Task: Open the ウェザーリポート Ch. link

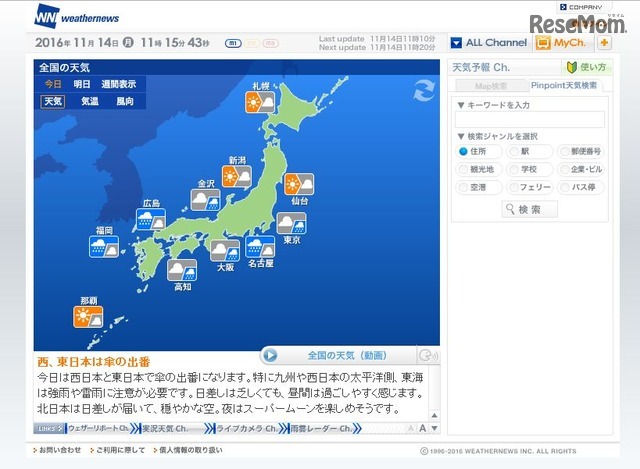Action: (x=98, y=429)
